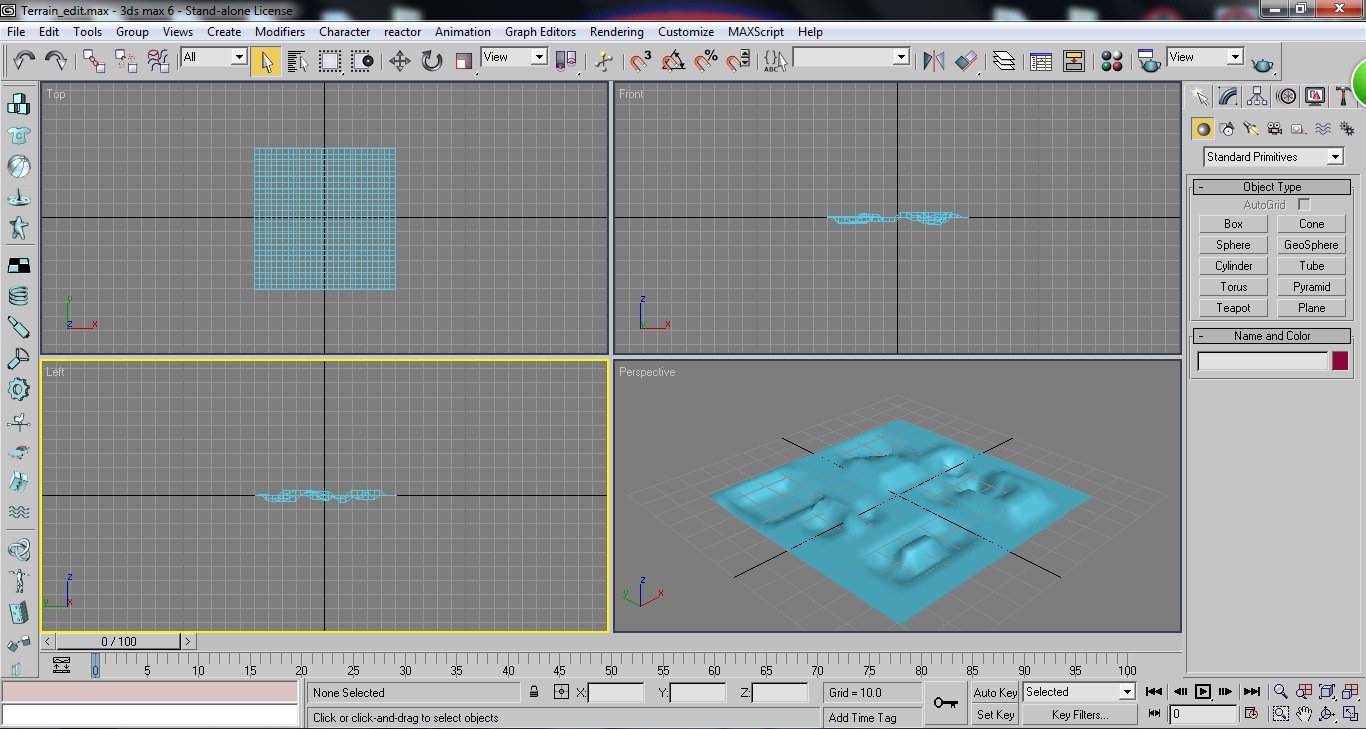Select the Geometry category icon in Create panel
The height and width of the screenshot is (729, 1366).
pos(1202,128)
